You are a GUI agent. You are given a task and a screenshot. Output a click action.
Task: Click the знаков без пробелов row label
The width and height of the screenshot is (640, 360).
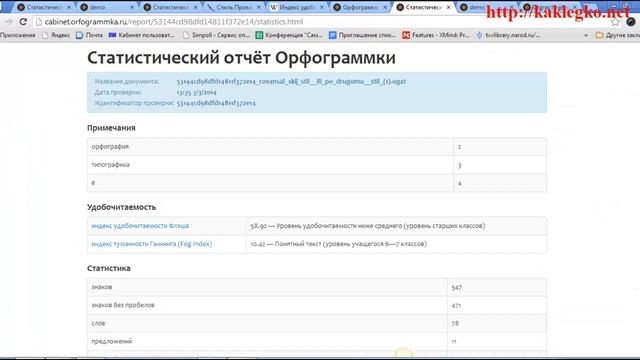[123, 305]
